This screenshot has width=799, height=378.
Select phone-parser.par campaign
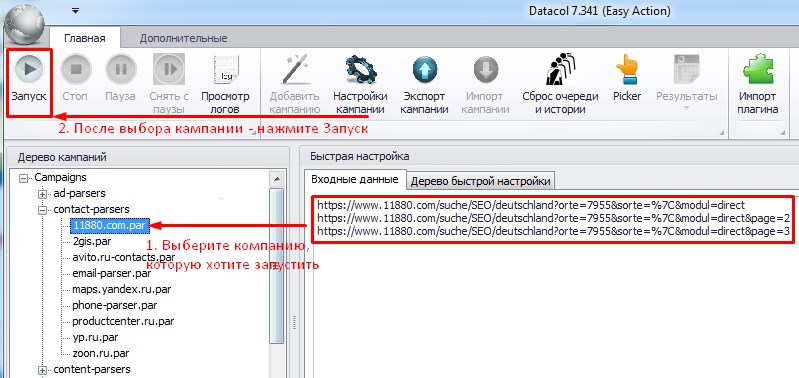tap(114, 305)
